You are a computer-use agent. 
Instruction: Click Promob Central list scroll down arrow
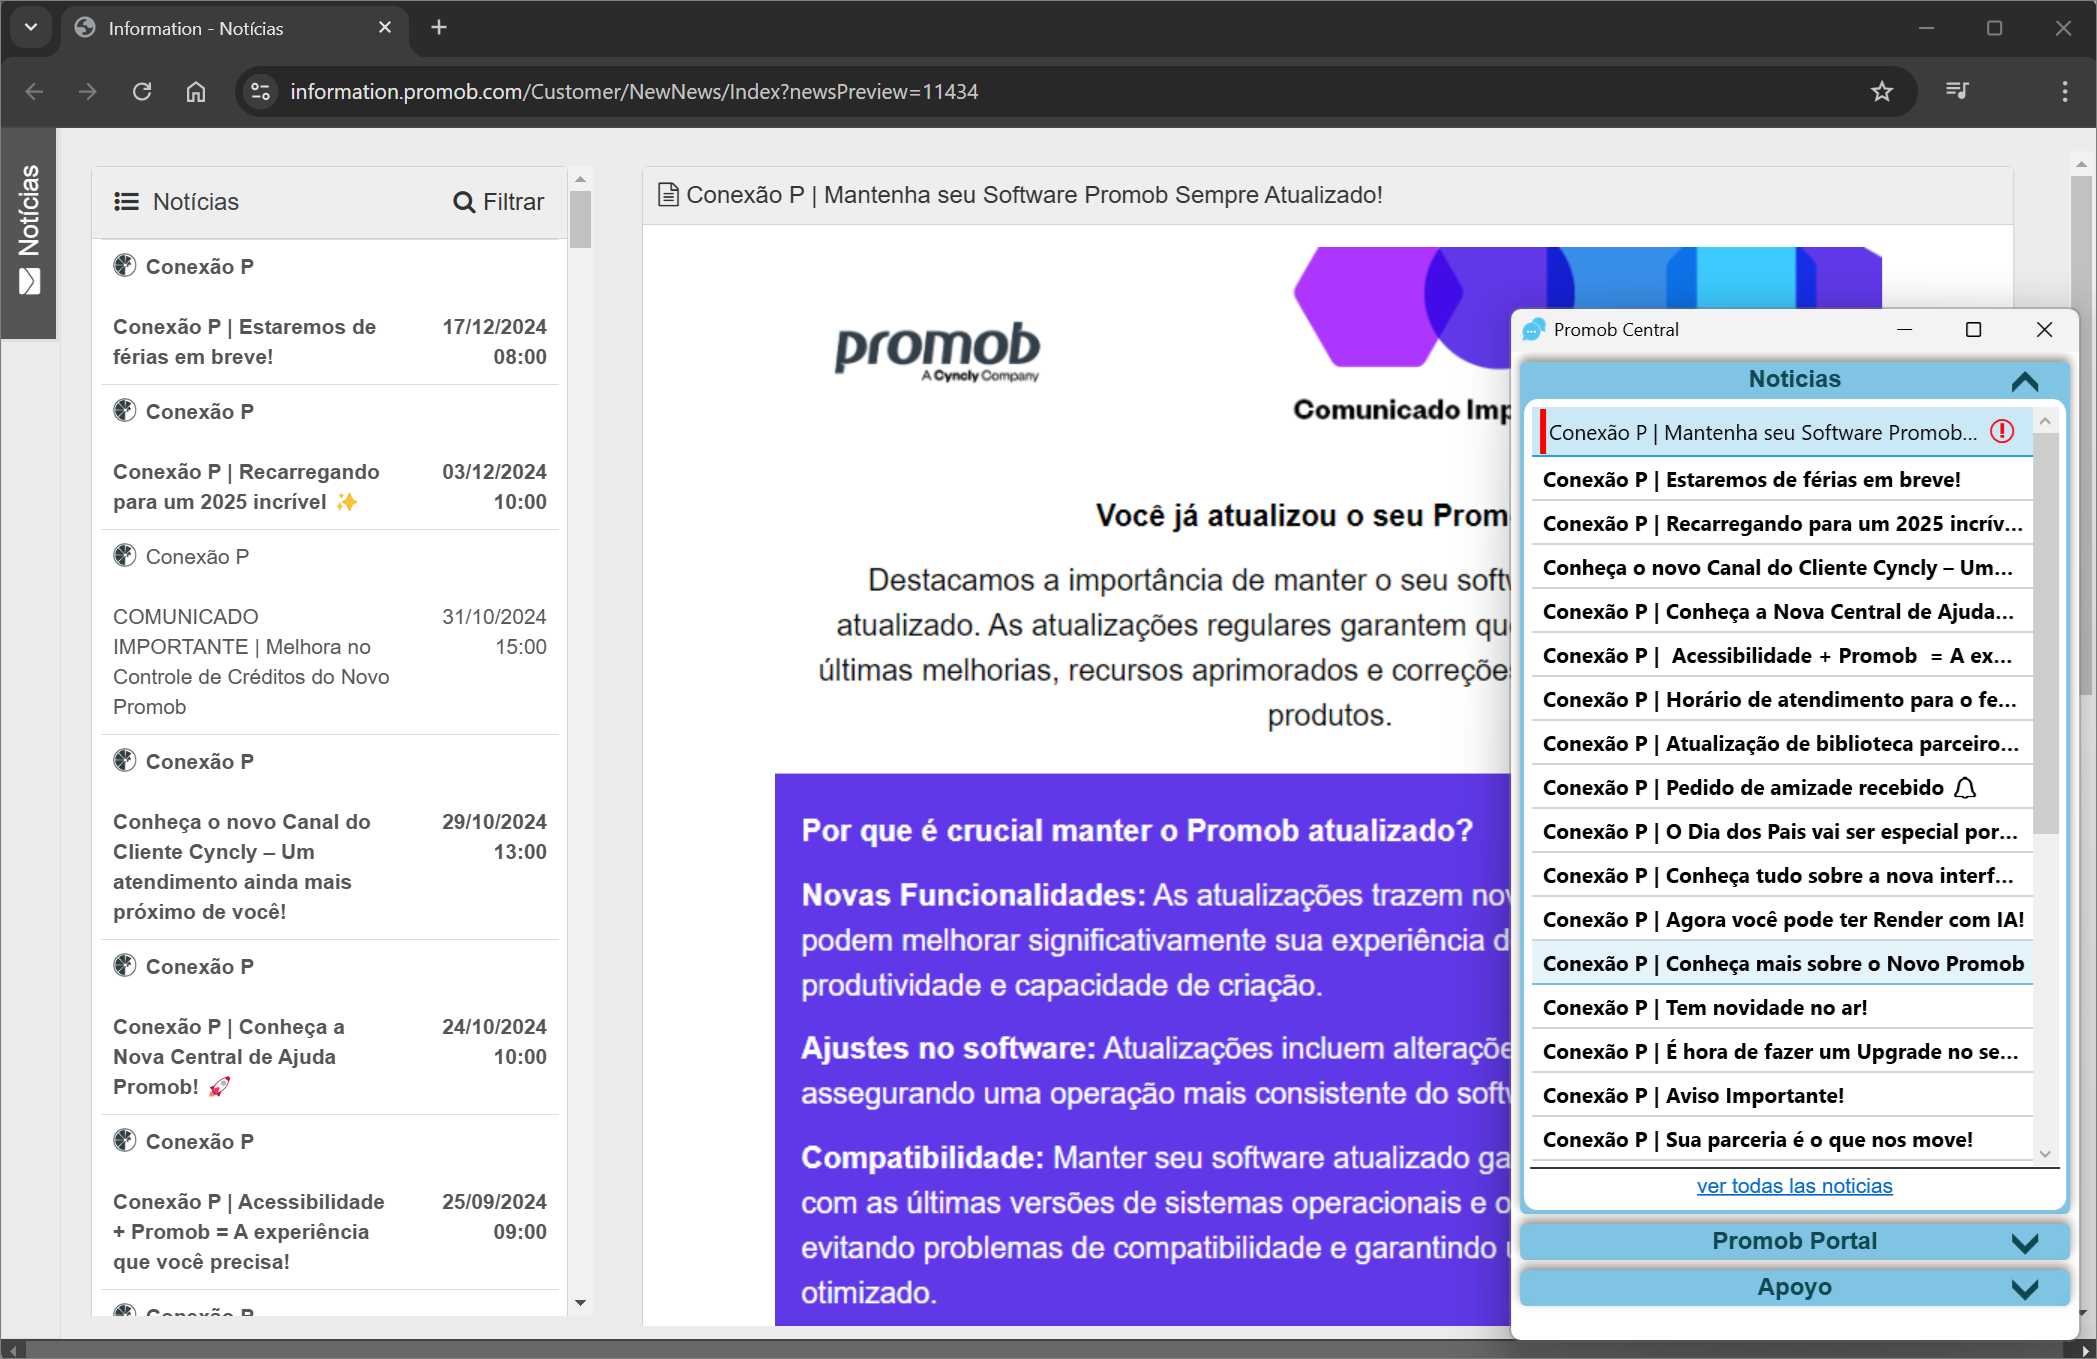(x=2046, y=1153)
